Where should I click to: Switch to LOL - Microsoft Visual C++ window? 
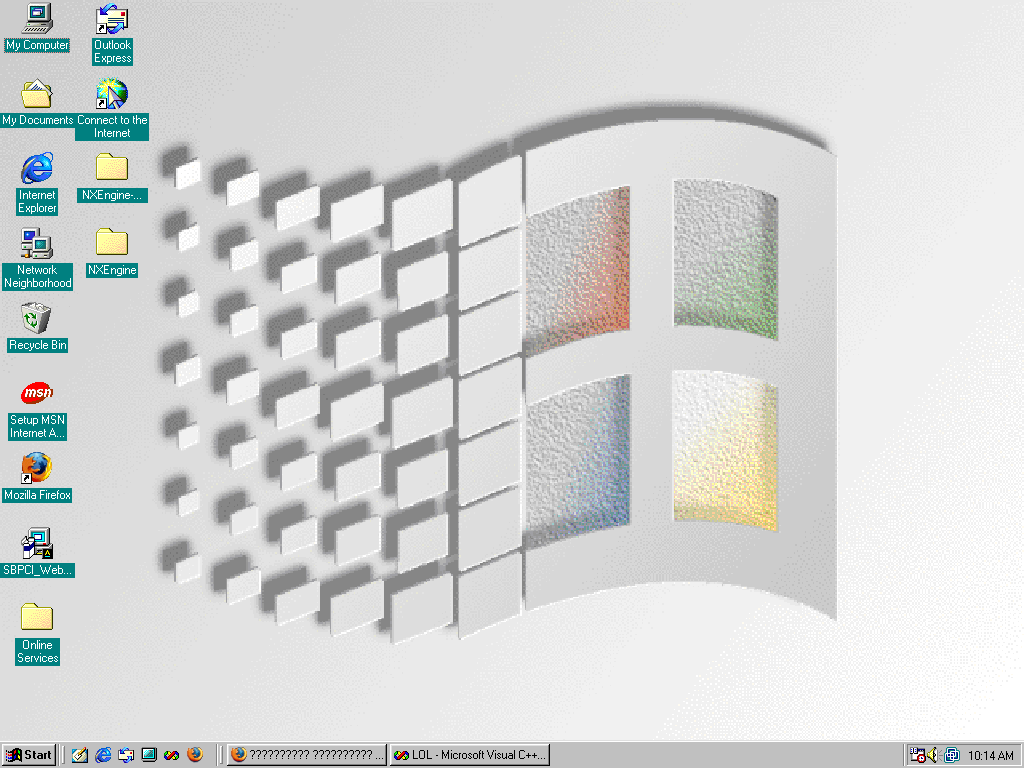470,755
